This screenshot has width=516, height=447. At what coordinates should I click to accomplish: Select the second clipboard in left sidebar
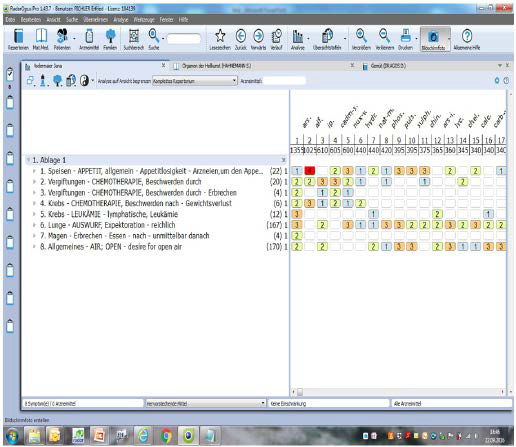point(10,102)
